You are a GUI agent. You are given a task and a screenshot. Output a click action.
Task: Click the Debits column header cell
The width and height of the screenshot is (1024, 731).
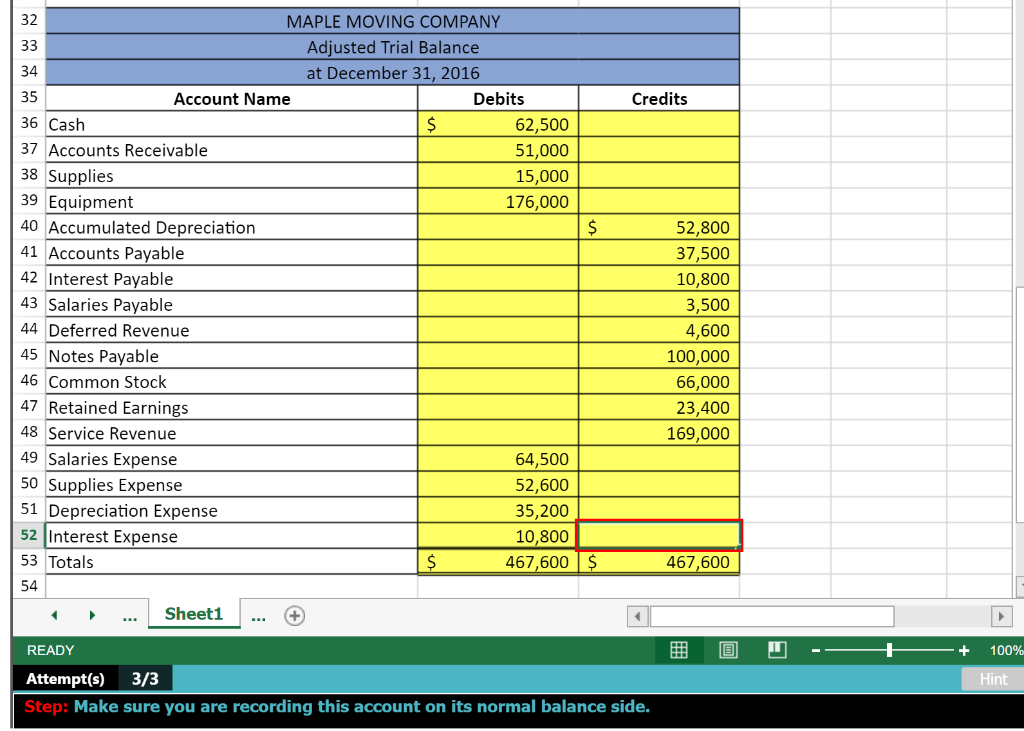click(498, 99)
